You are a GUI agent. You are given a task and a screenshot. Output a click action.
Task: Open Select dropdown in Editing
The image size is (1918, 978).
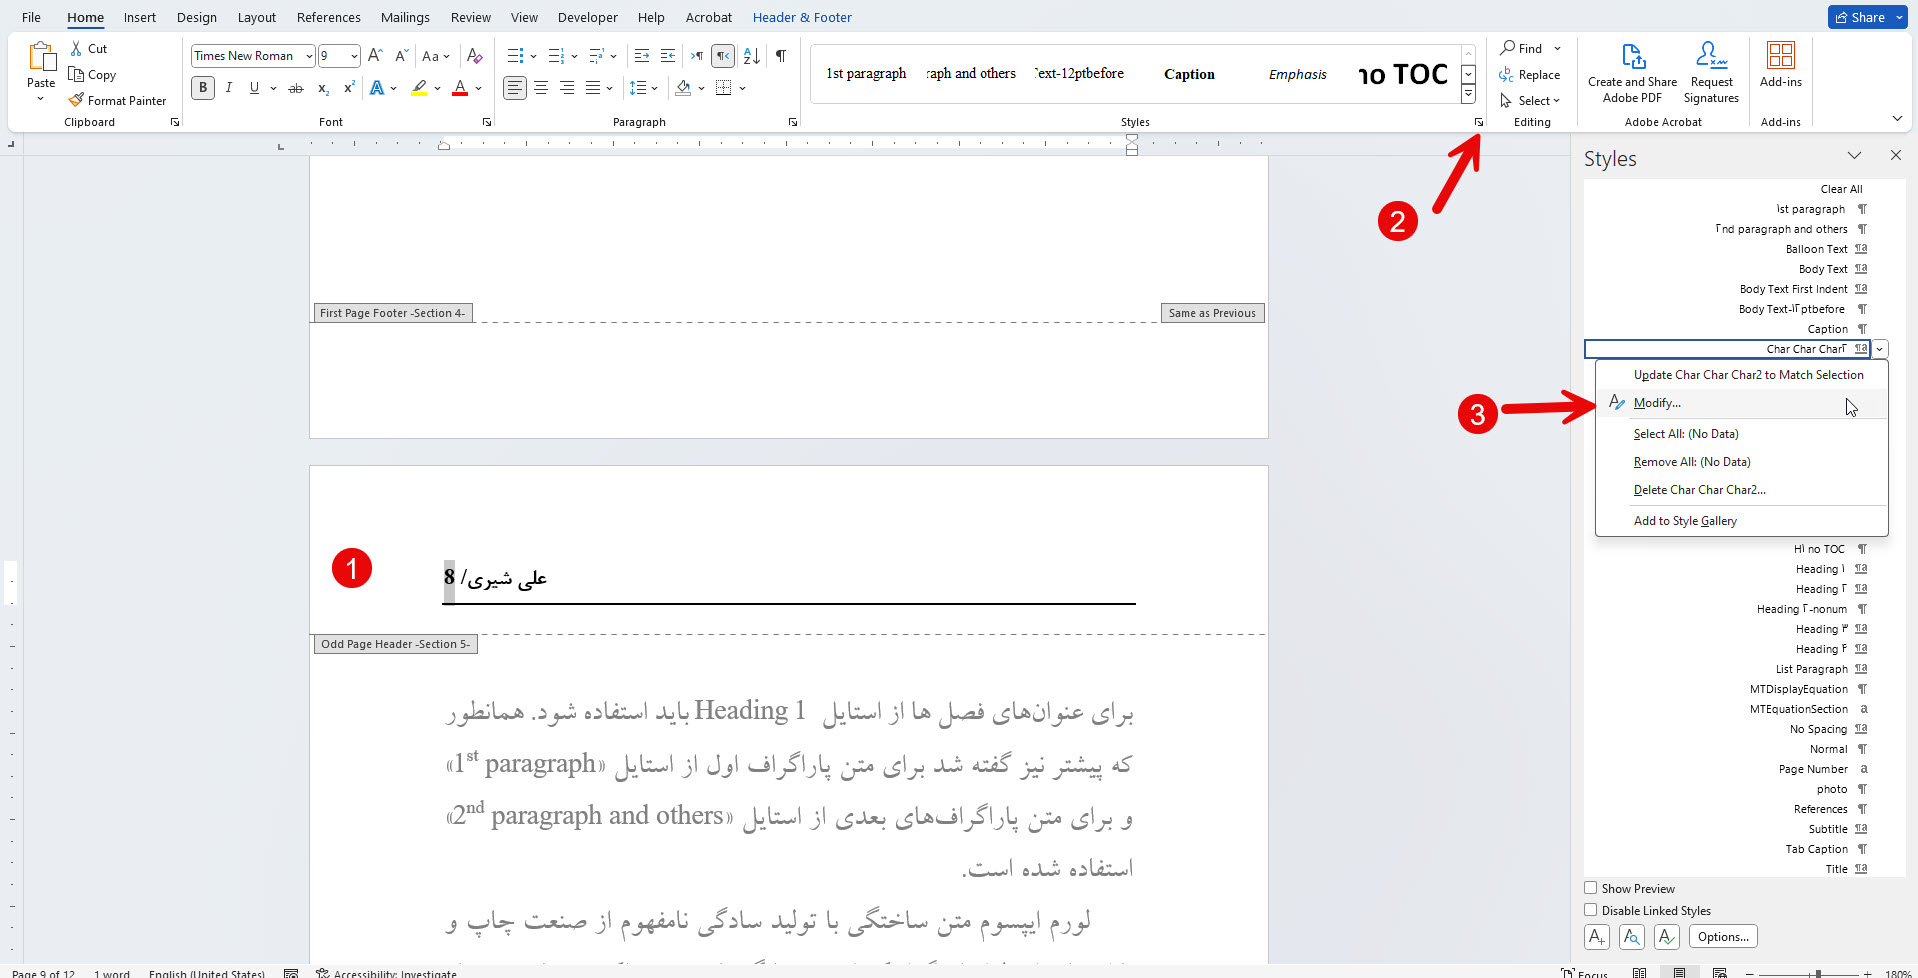[1531, 100]
